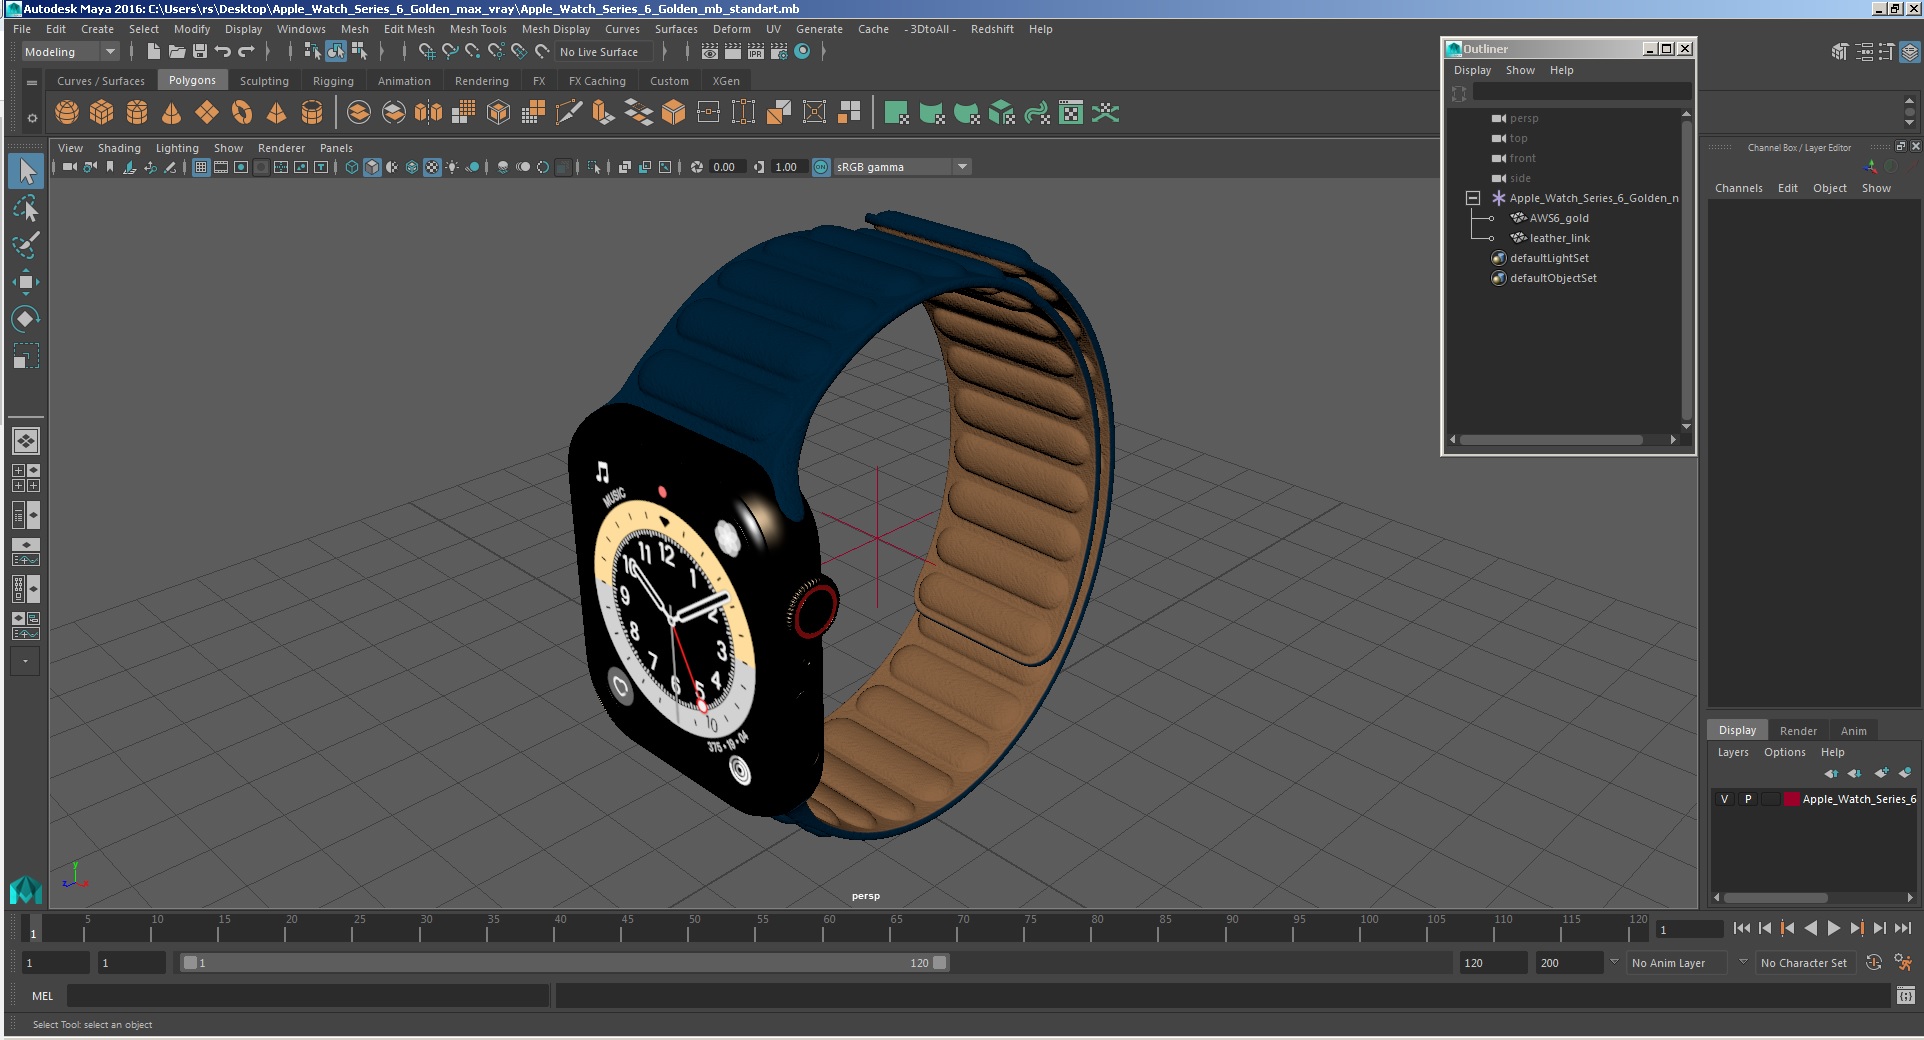This screenshot has width=1924, height=1040.
Task: Activate the Lasso select tool
Action: [26, 208]
